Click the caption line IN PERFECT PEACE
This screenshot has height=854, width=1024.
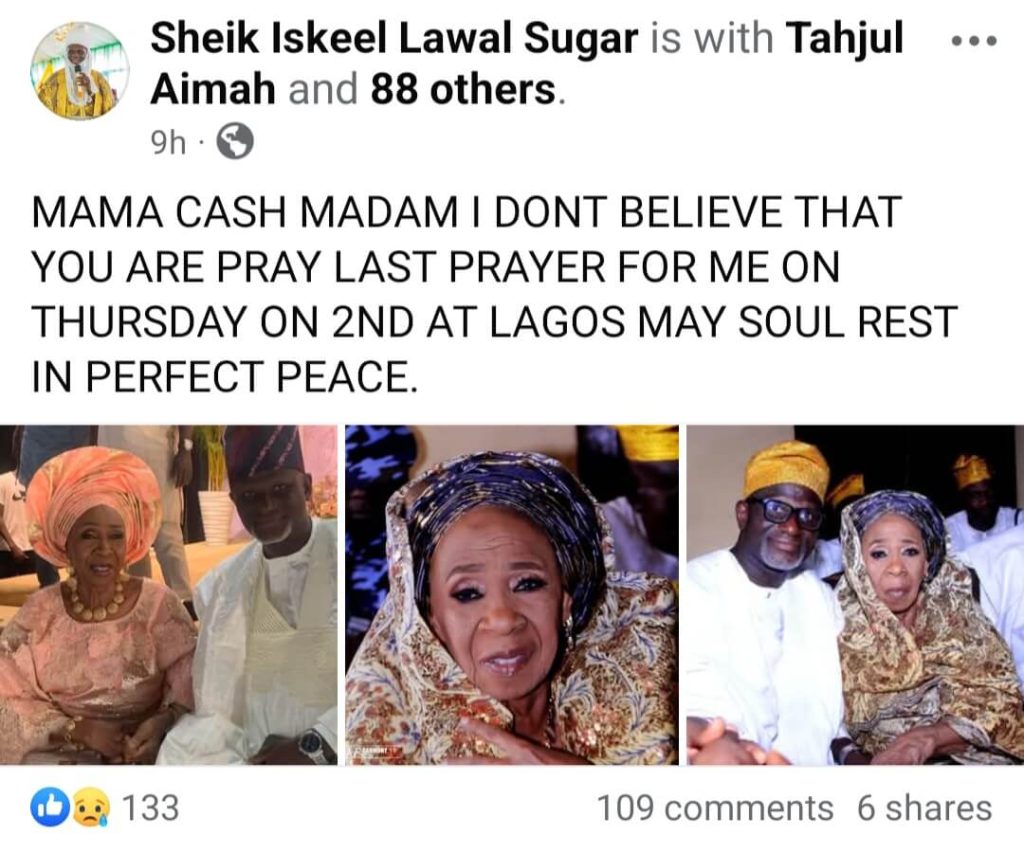point(224,377)
